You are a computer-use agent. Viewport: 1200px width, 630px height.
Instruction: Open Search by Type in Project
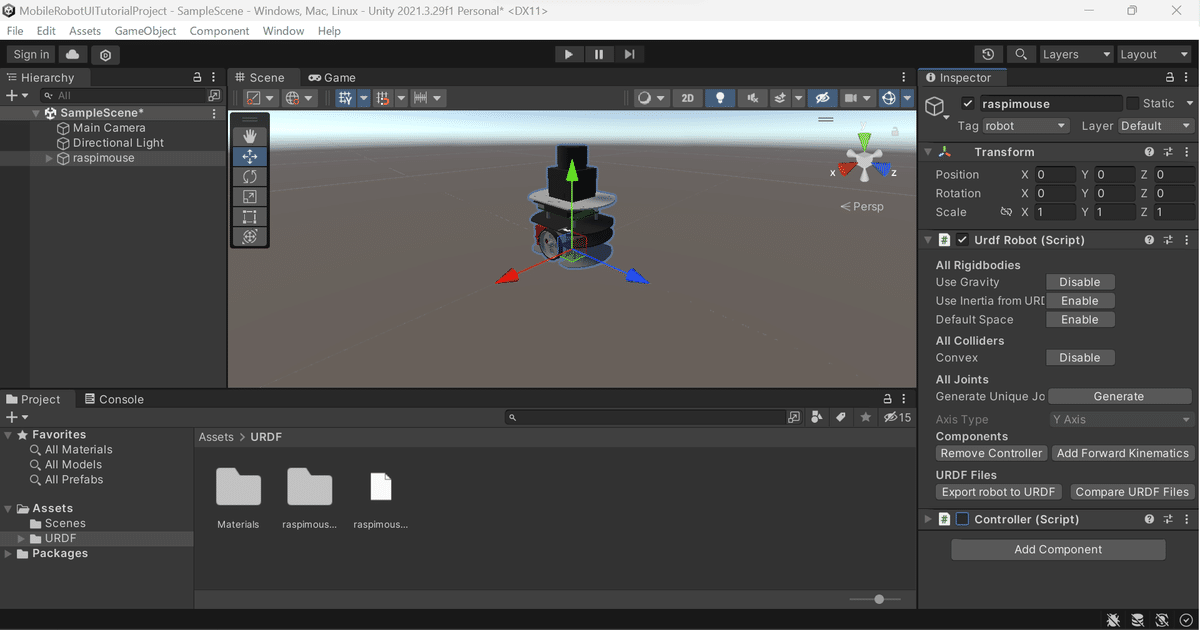click(818, 417)
